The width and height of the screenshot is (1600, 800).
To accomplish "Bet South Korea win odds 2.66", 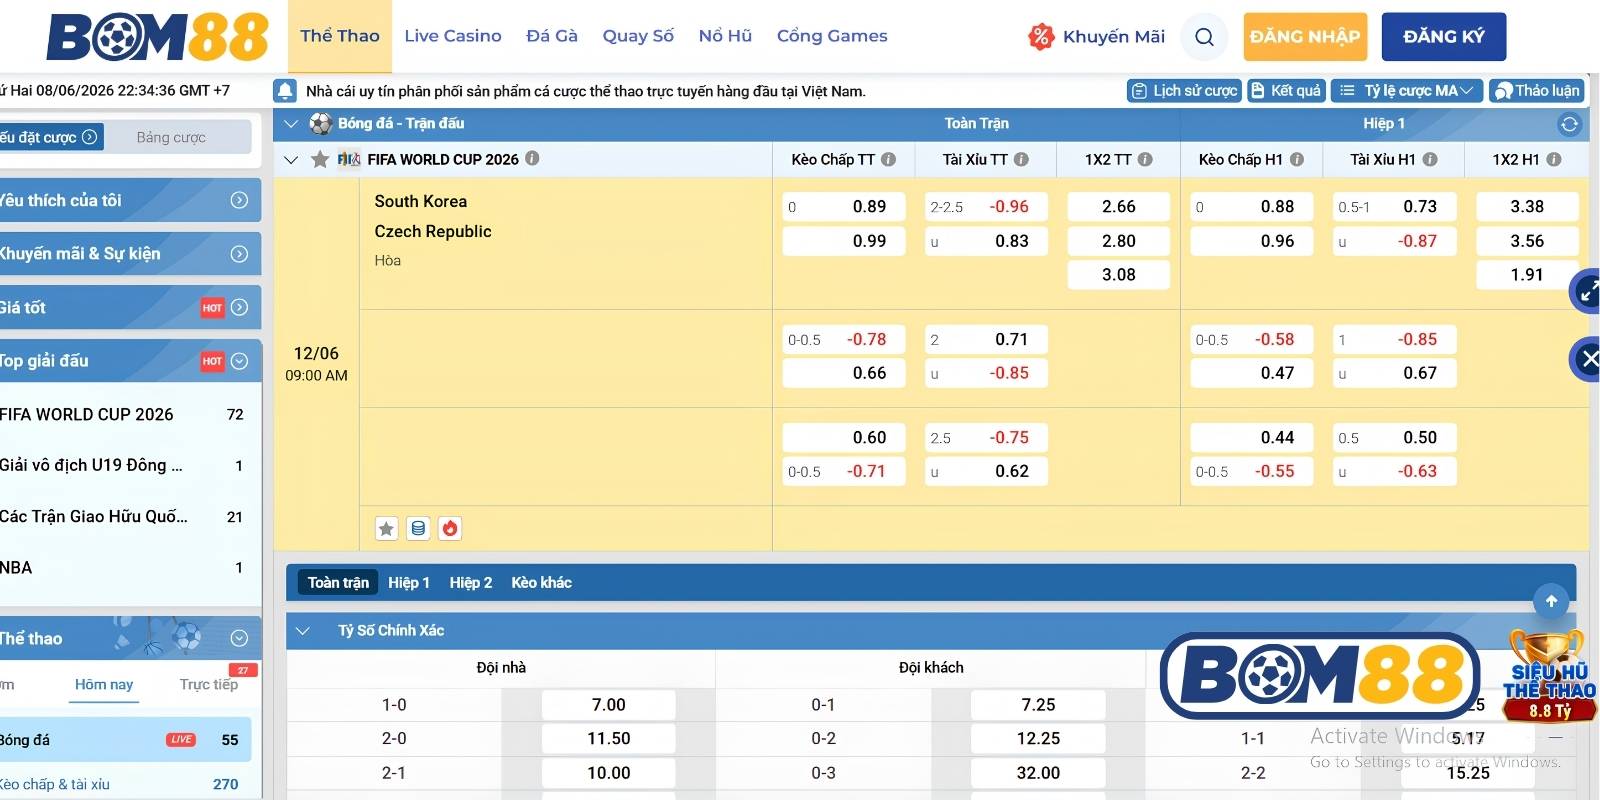I will pyautogui.click(x=1118, y=207).
